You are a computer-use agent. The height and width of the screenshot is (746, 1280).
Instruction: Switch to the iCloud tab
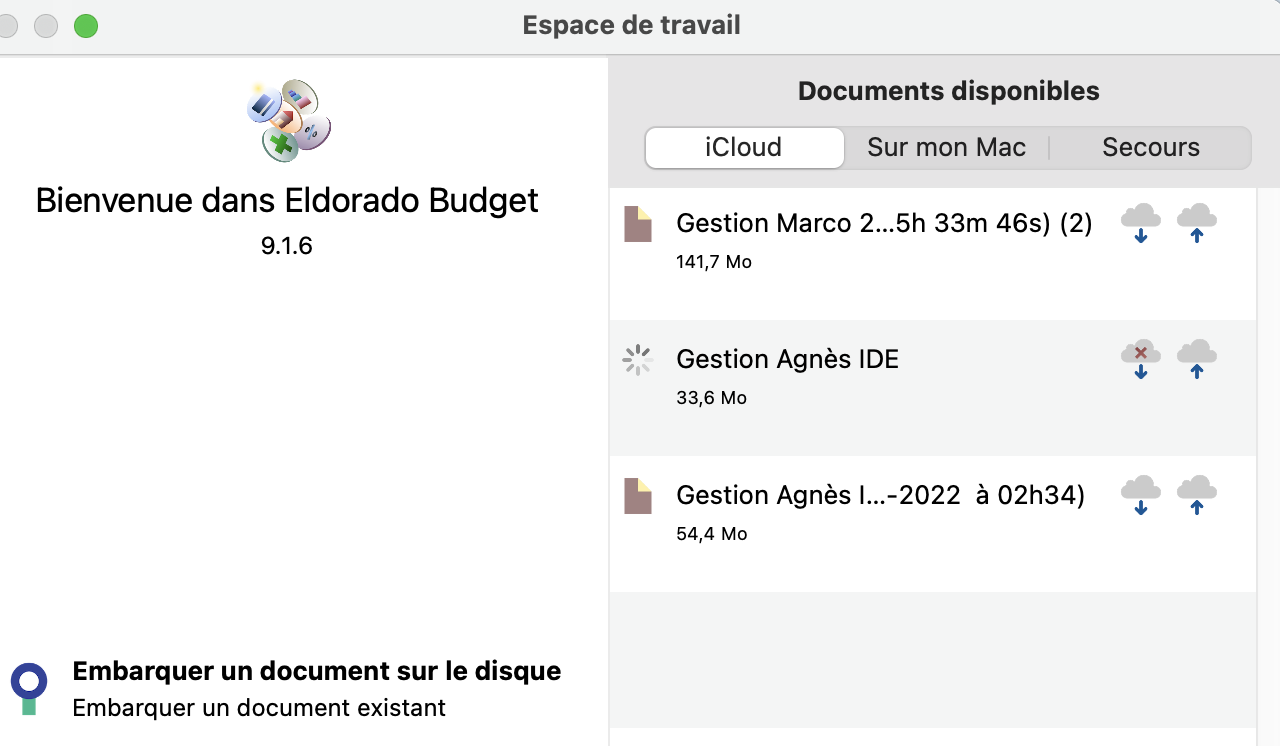click(744, 148)
